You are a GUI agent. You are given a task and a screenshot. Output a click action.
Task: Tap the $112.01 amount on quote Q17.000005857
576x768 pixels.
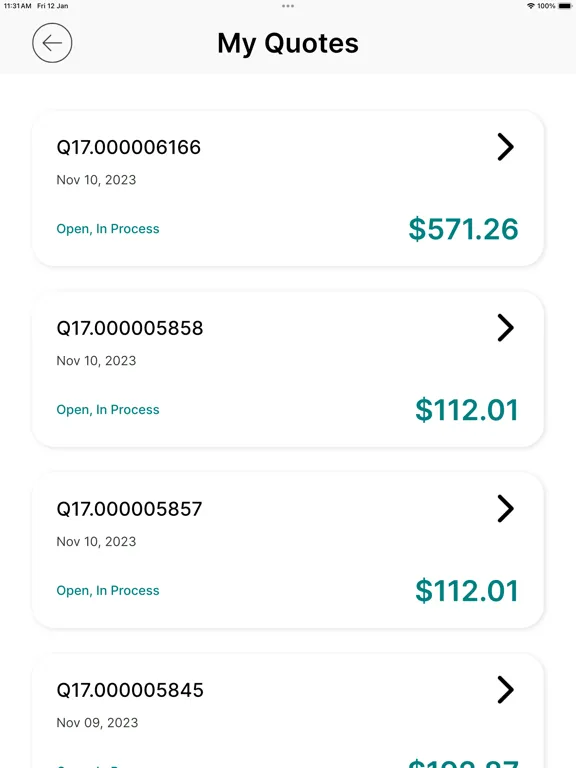(467, 591)
